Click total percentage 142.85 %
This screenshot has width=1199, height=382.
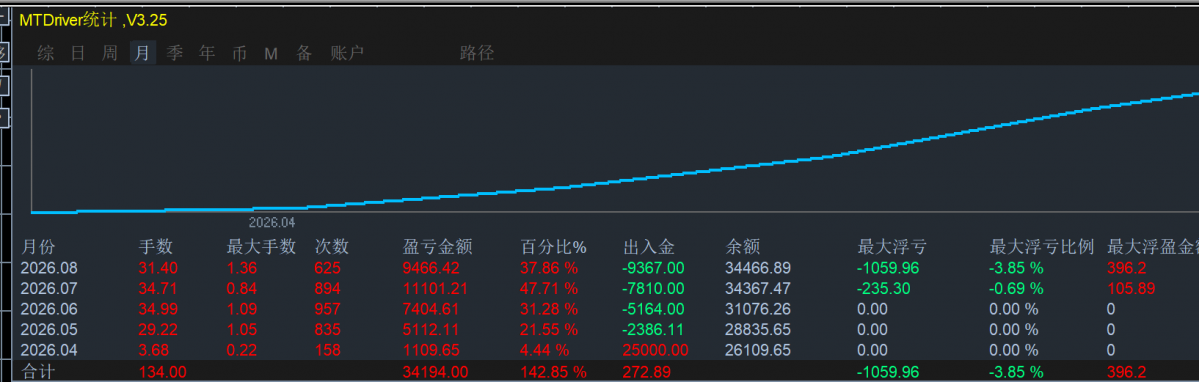[x=554, y=372]
